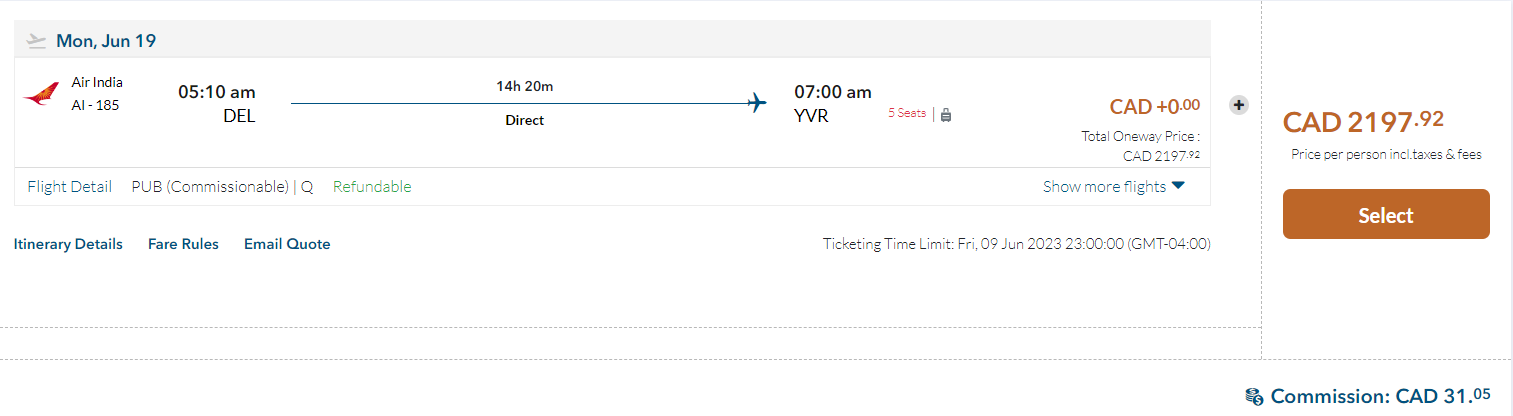Open the Flight Detail link
Viewport: 1513px width, 416px height.
[70, 186]
